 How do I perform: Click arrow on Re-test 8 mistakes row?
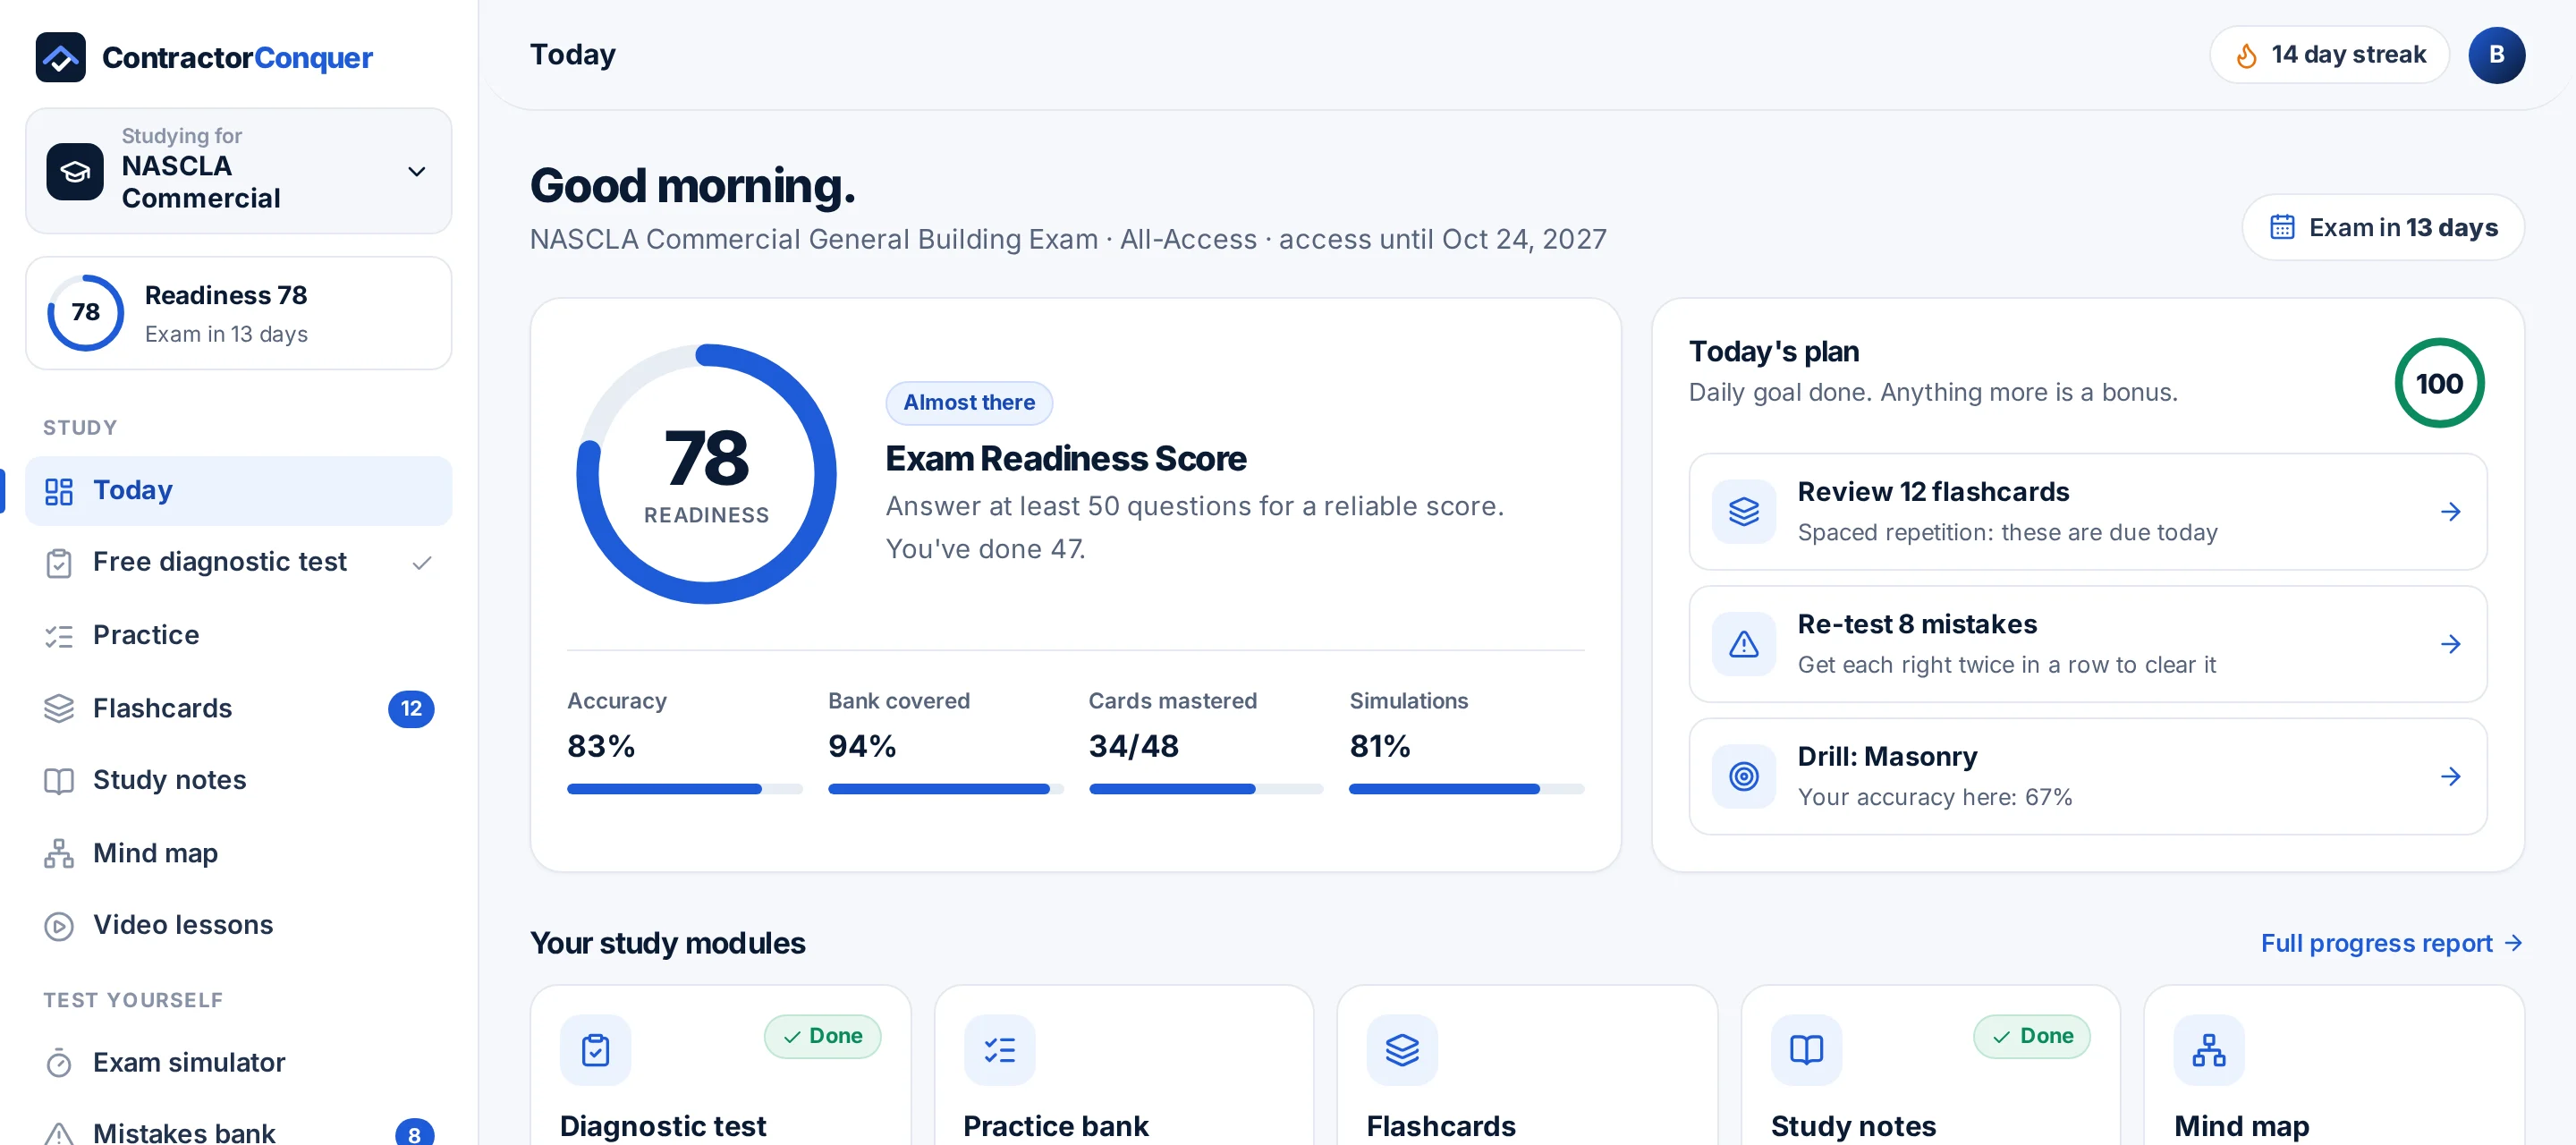coord(2450,644)
